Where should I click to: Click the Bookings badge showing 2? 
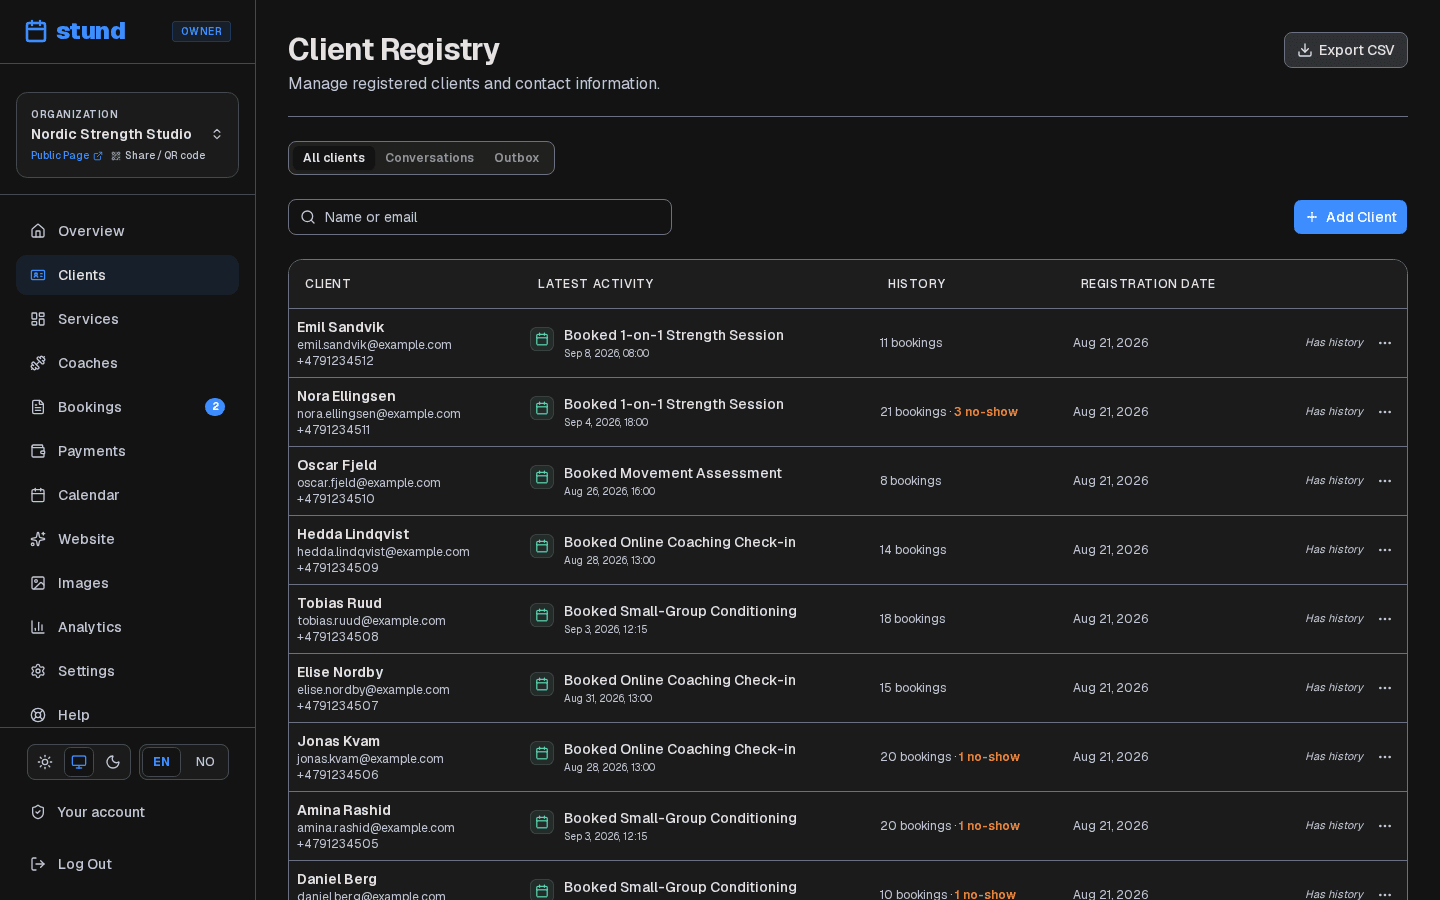tap(215, 407)
